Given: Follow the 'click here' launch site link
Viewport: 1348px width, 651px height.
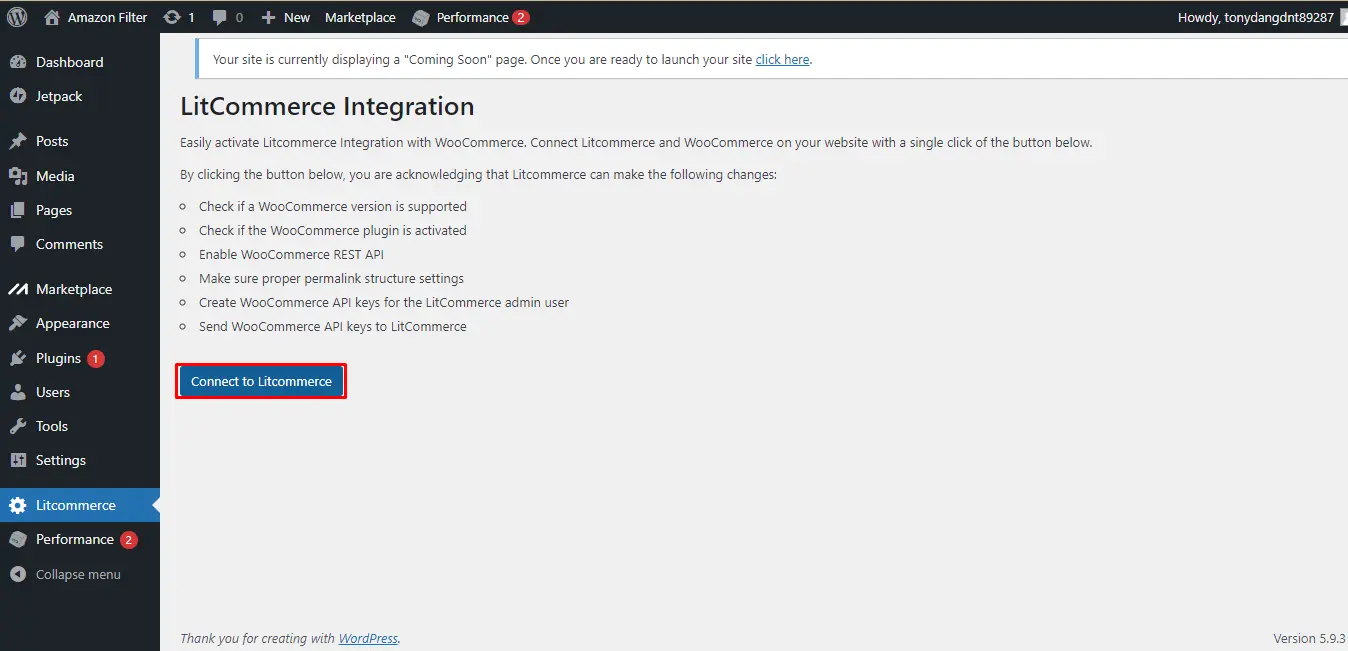Looking at the screenshot, I should click(782, 59).
